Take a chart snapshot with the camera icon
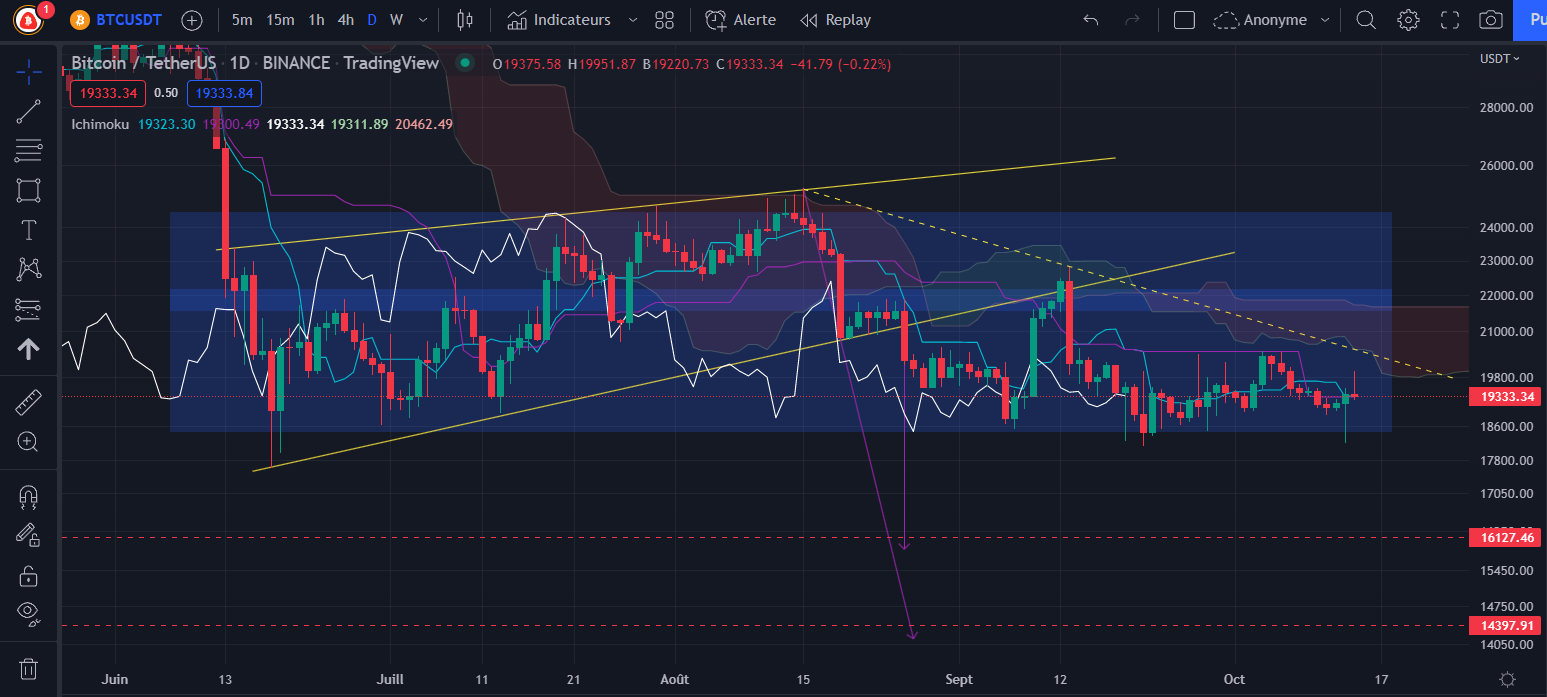 (x=1490, y=19)
